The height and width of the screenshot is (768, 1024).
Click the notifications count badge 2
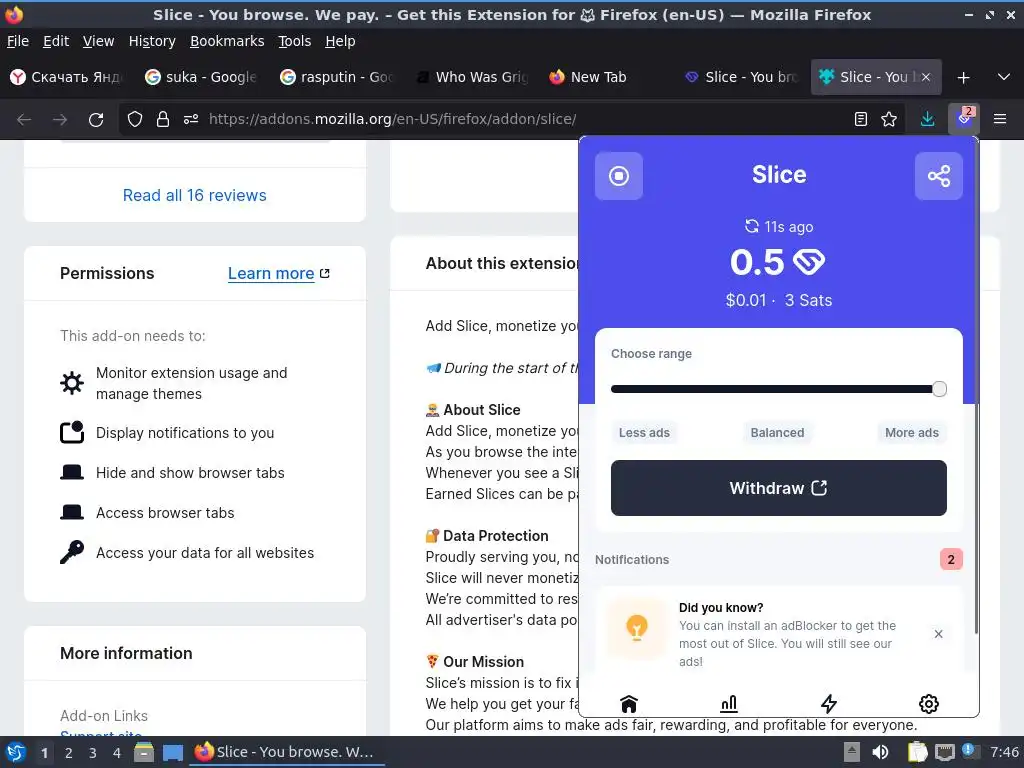pos(951,559)
